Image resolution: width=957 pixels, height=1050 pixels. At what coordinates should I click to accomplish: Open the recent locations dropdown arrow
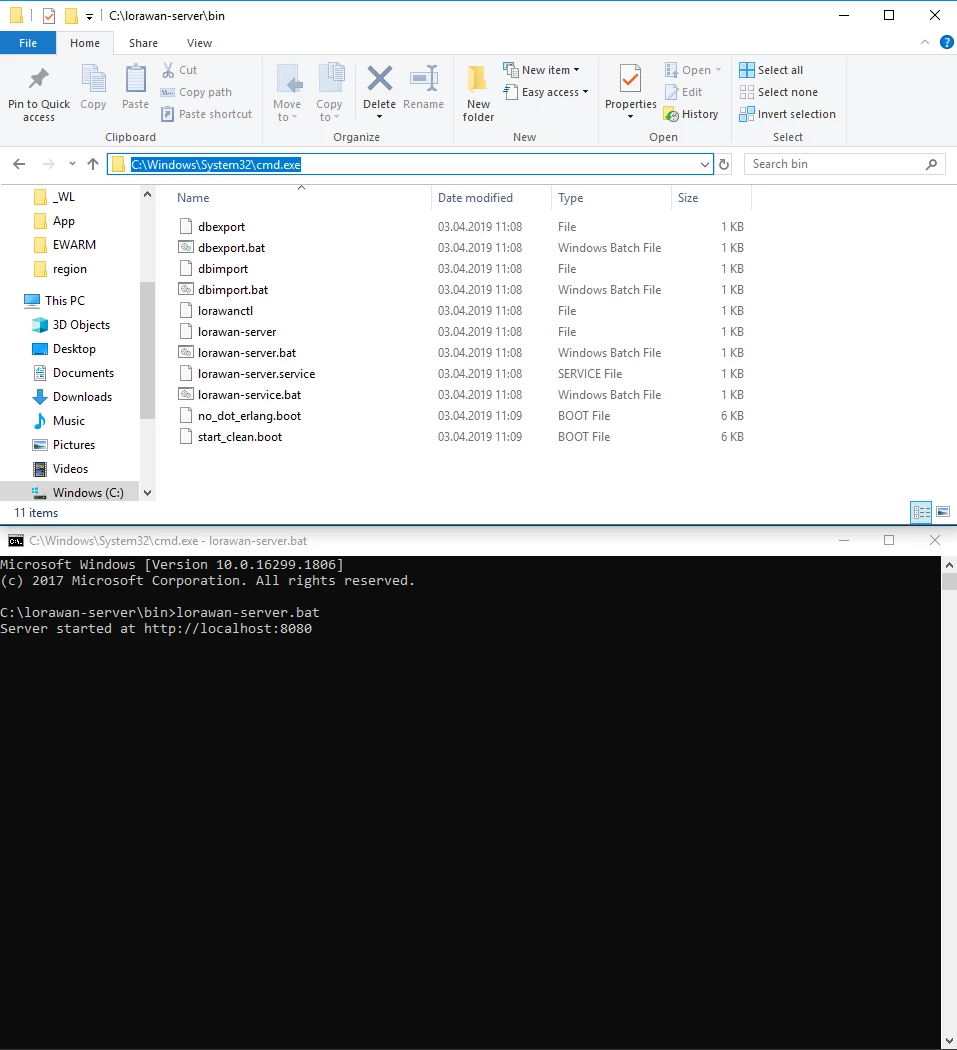[72, 164]
